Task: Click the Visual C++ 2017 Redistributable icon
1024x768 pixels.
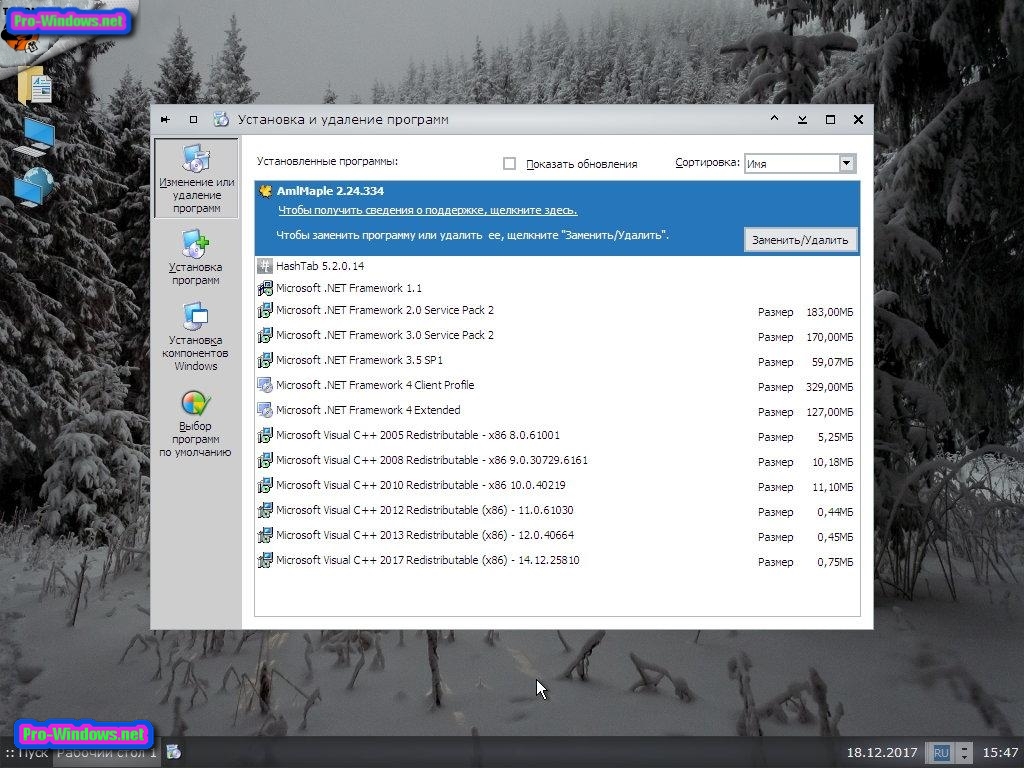Action: click(264, 560)
